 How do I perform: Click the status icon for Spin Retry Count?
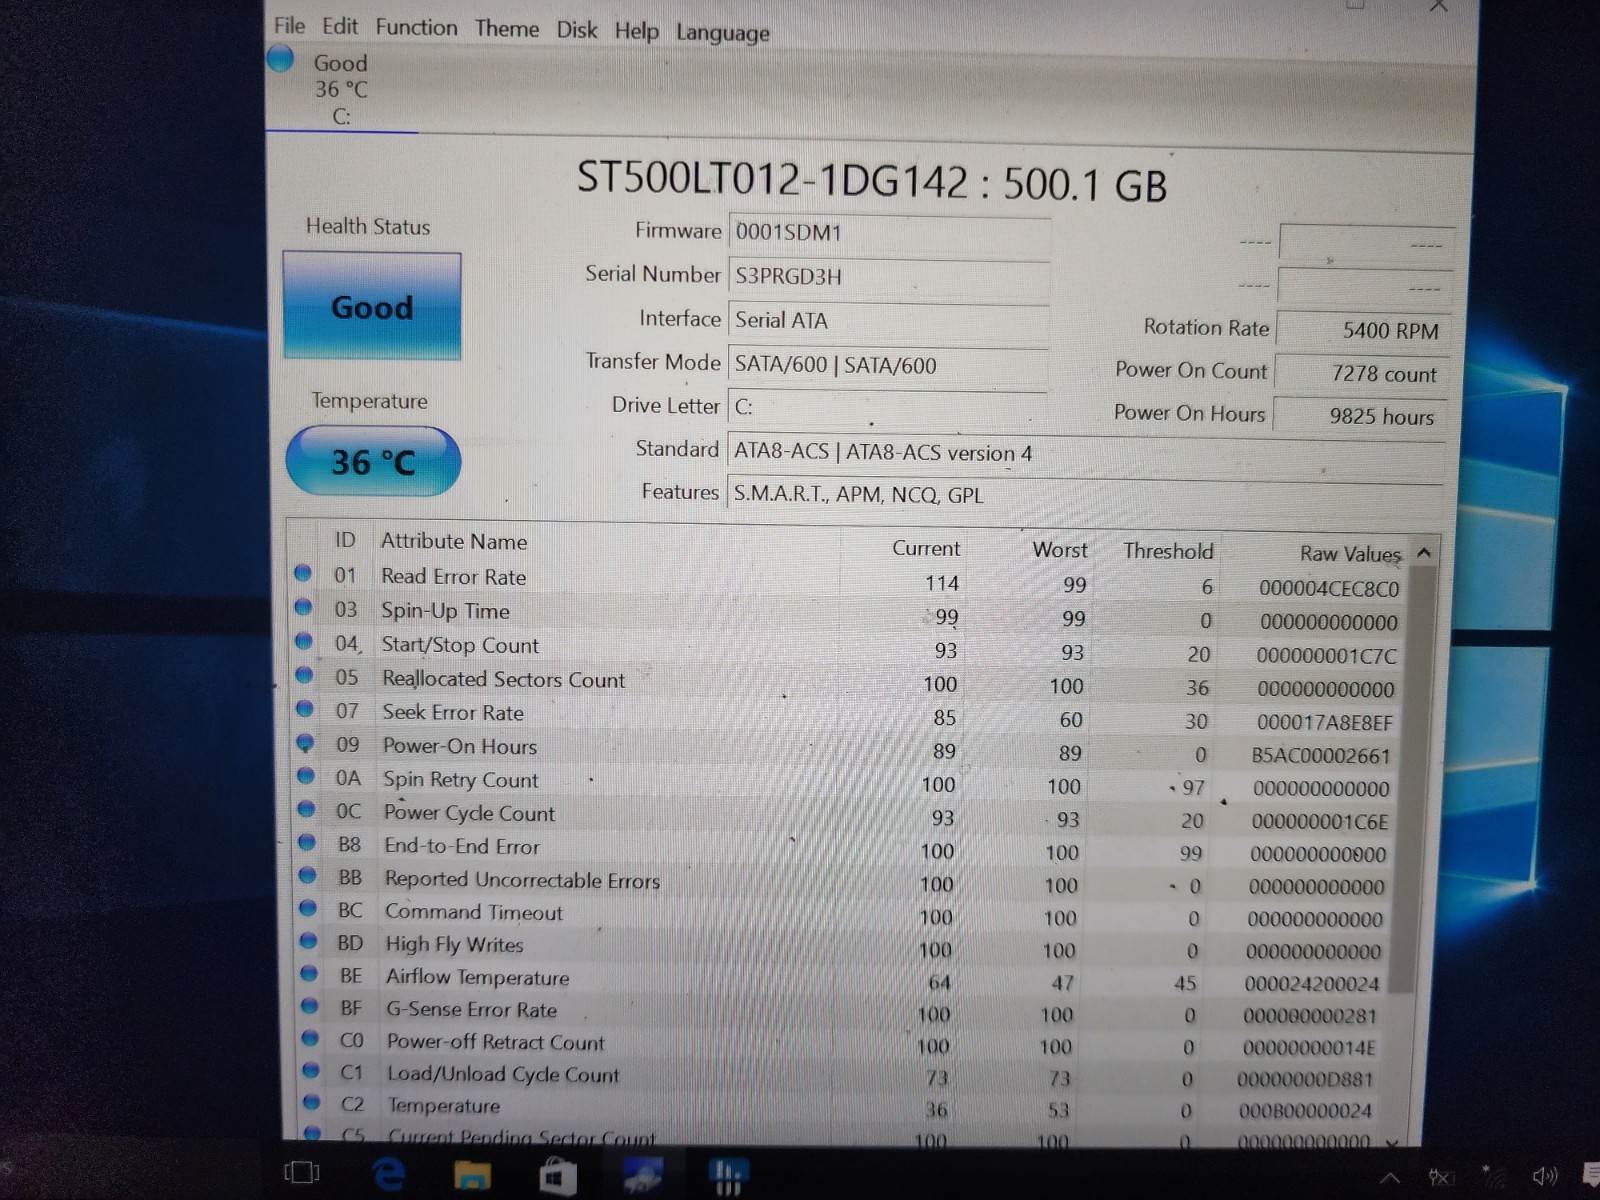(x=306, y=775)
